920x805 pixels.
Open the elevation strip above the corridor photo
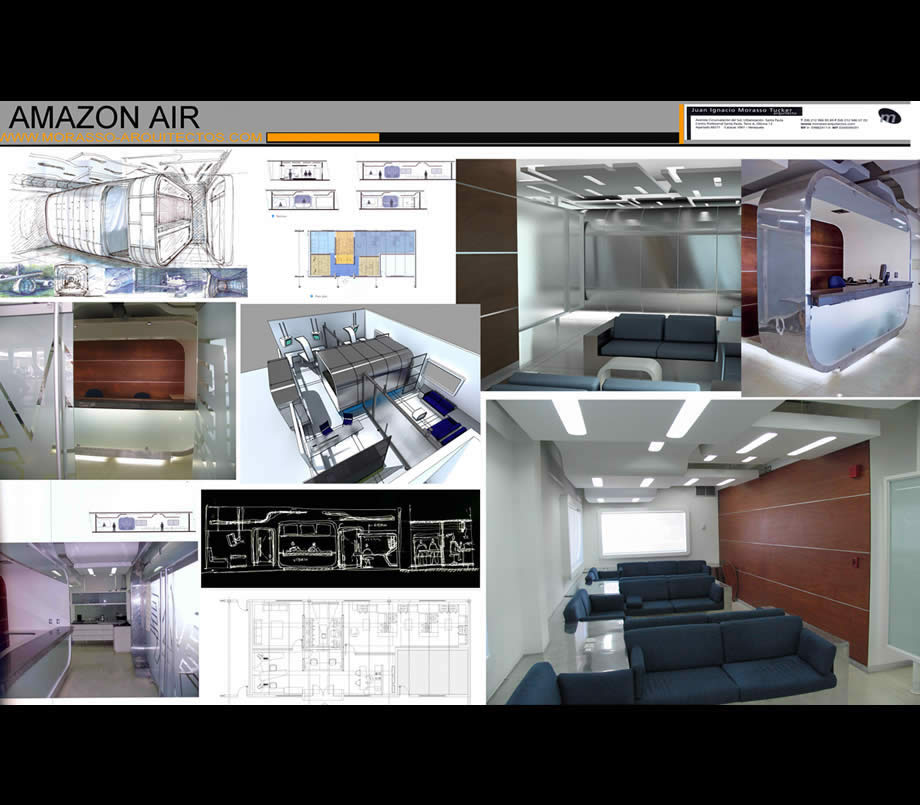(x=141, y=522)
